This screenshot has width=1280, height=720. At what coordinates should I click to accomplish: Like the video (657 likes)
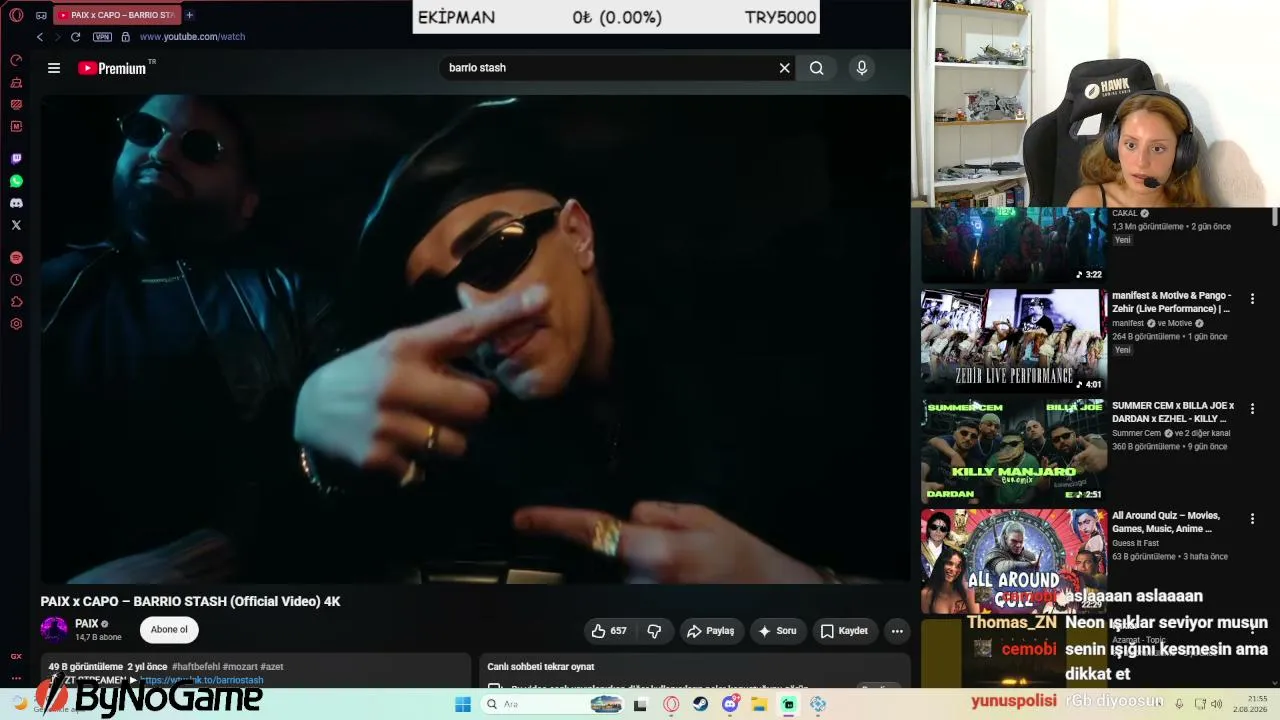click(x=609, y=631)
